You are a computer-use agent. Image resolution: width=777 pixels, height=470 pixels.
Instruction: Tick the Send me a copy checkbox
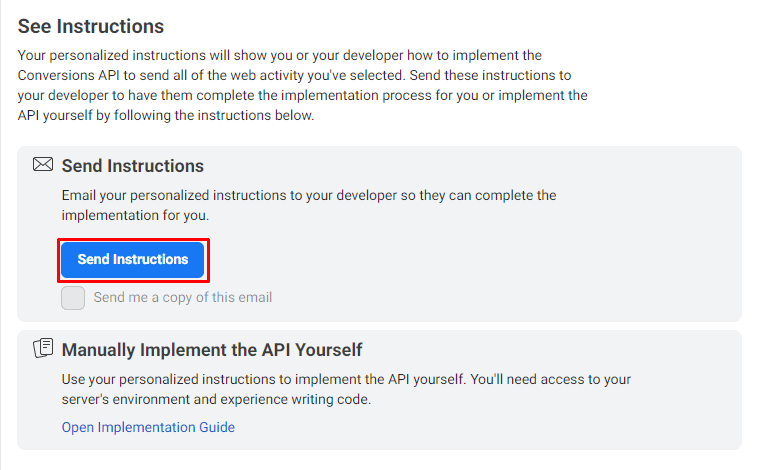point(73,298)
